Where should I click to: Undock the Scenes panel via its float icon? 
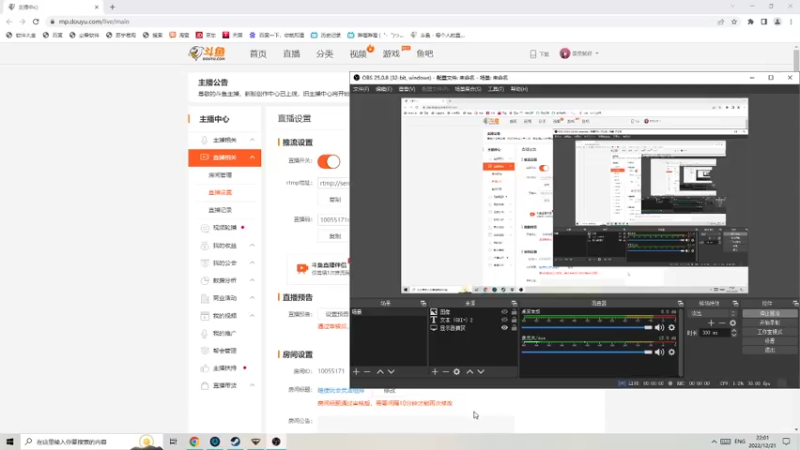point(423,303)
